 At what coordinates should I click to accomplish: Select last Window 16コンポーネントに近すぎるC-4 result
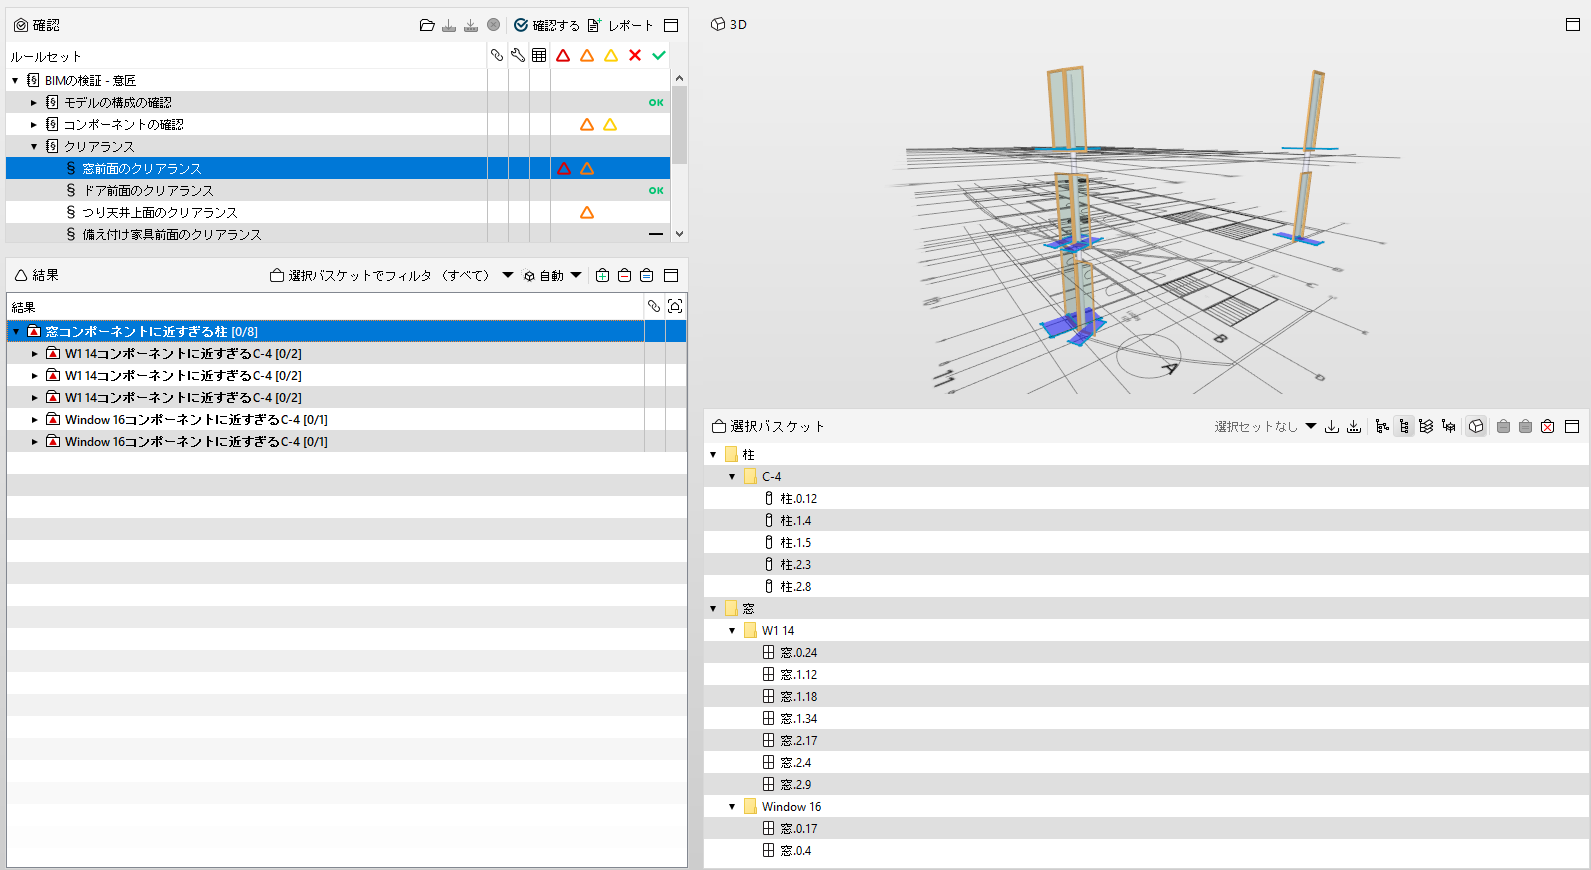pyautogui.click(x=346, y=441)
